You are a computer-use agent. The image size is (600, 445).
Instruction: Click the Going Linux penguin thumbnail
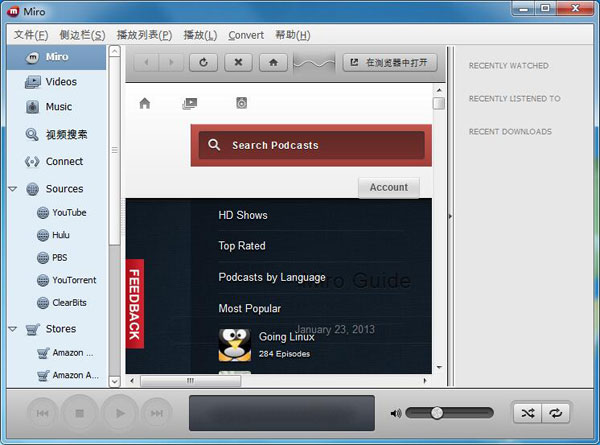235,345
